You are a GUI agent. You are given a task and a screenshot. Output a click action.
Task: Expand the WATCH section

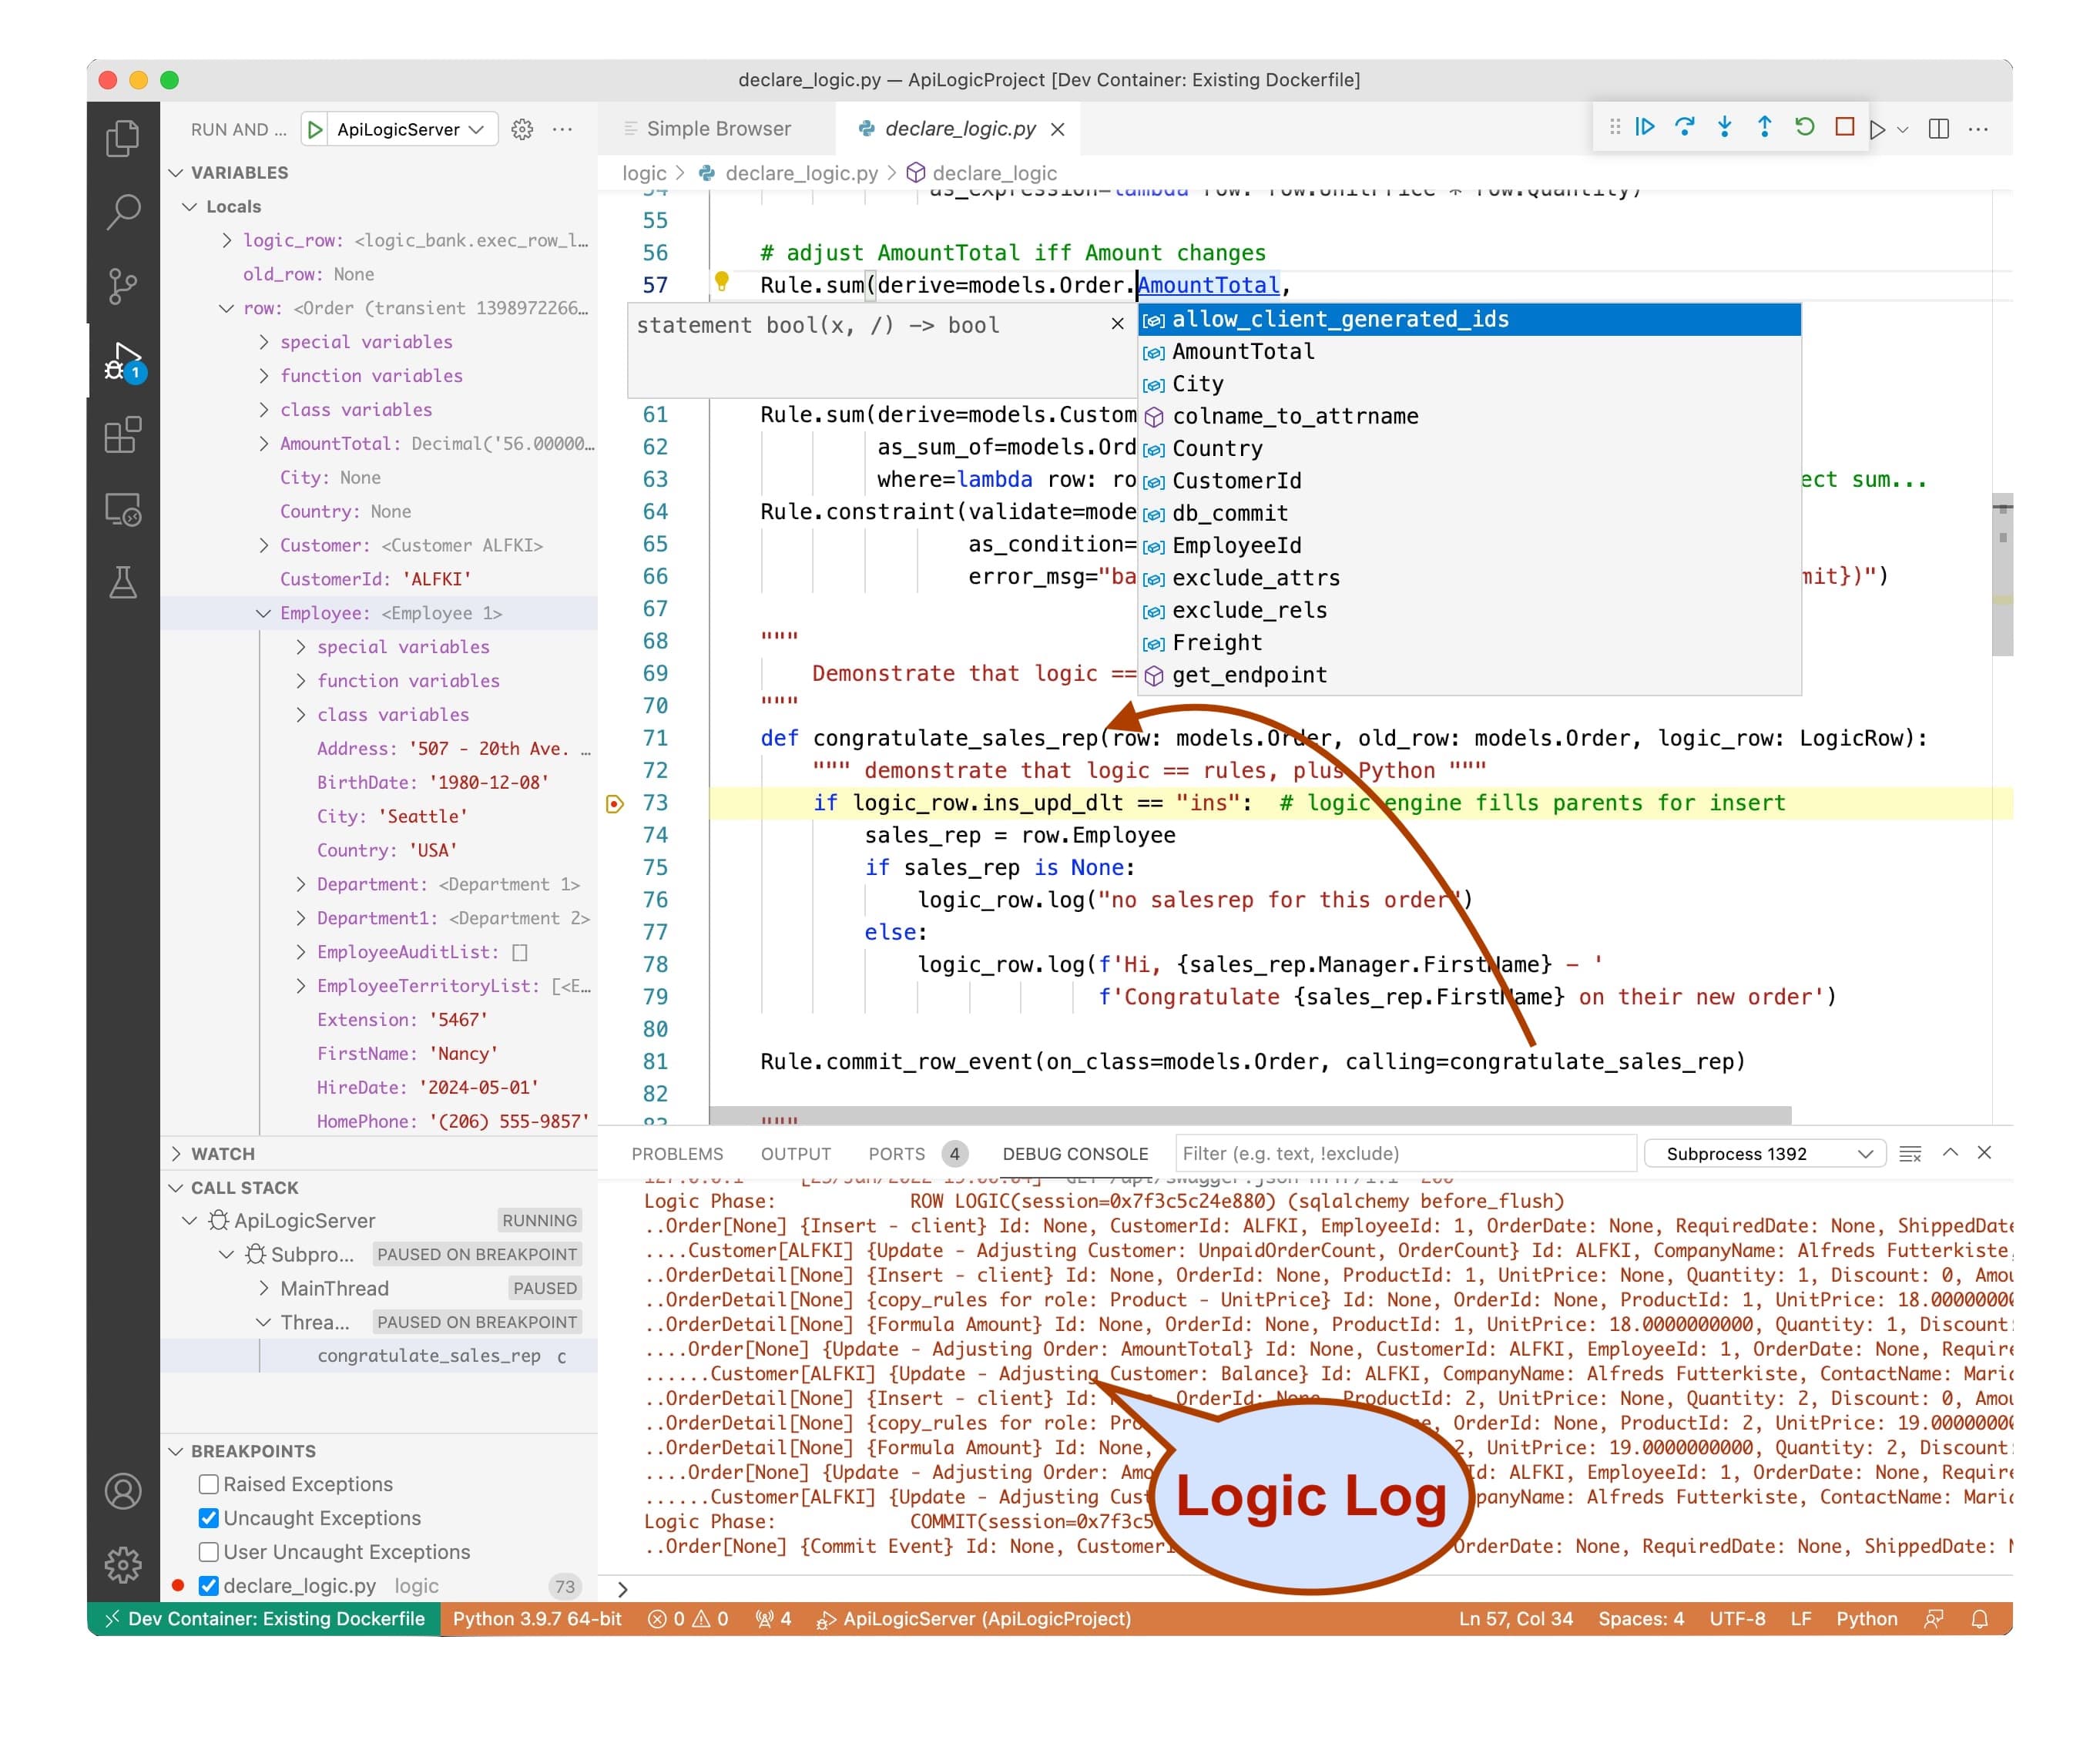point(223,1154)
